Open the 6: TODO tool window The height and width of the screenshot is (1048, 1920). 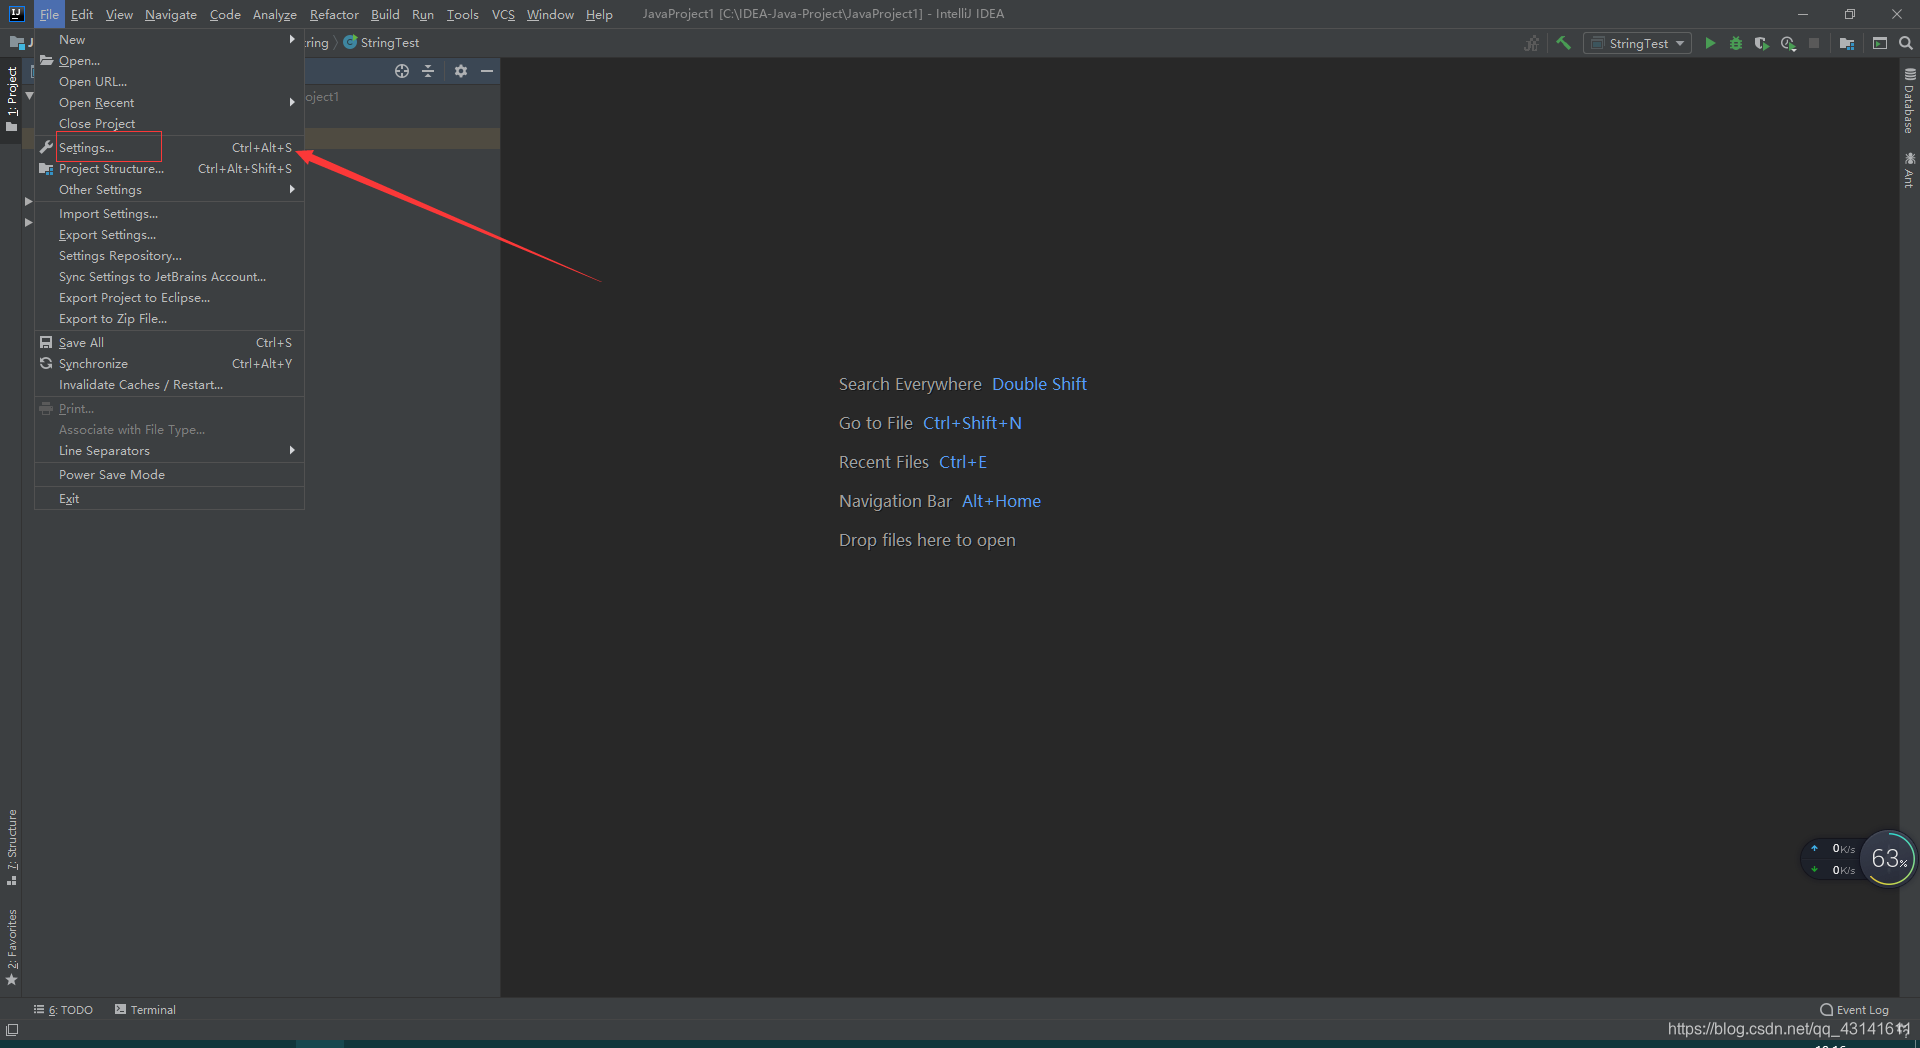(x=63, y=1010)
